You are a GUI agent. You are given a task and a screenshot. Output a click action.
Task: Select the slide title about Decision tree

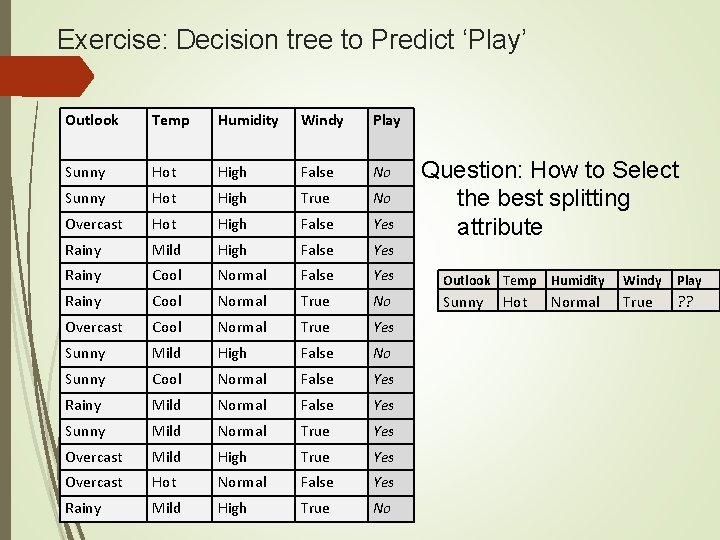pos(292,39)
